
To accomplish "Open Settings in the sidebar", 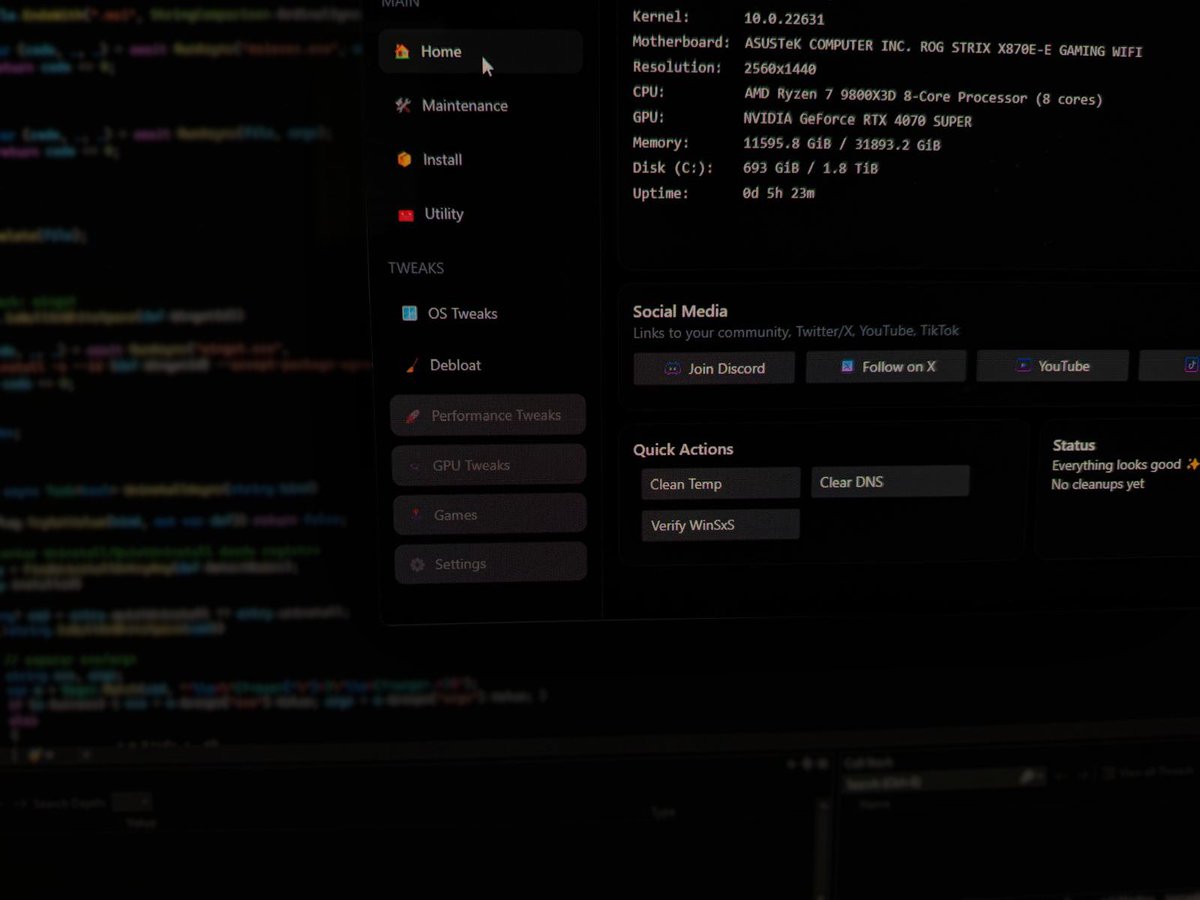I will (x=490, y=563).
